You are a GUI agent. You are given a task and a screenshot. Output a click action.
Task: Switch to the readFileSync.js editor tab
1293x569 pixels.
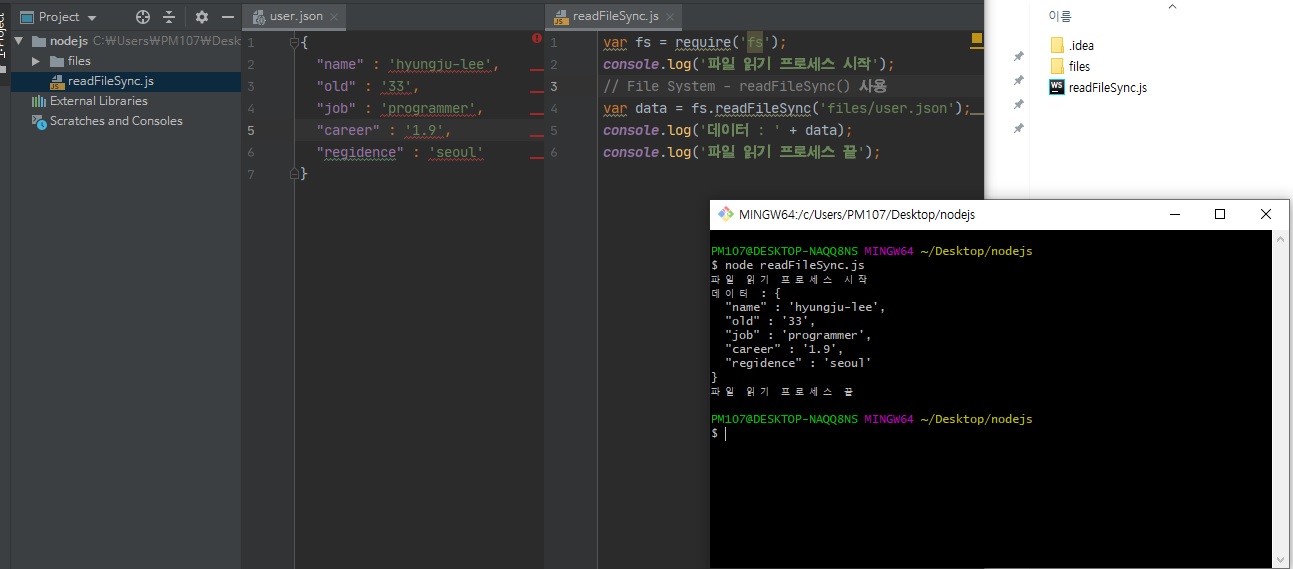pos(615,17)
